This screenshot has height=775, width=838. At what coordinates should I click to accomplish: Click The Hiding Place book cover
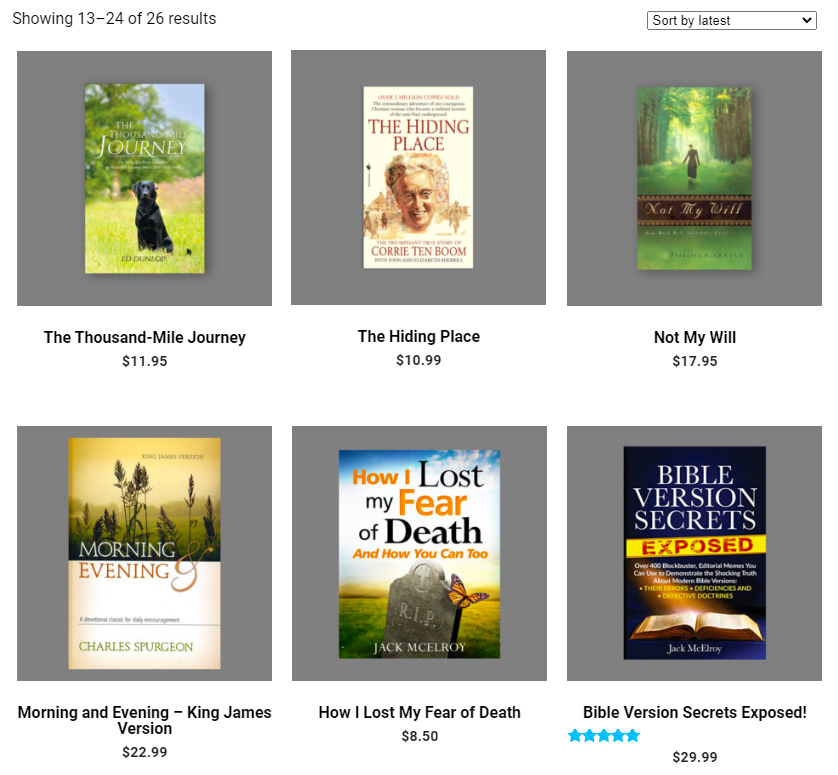pyautogui.click(x=418, y=177)
